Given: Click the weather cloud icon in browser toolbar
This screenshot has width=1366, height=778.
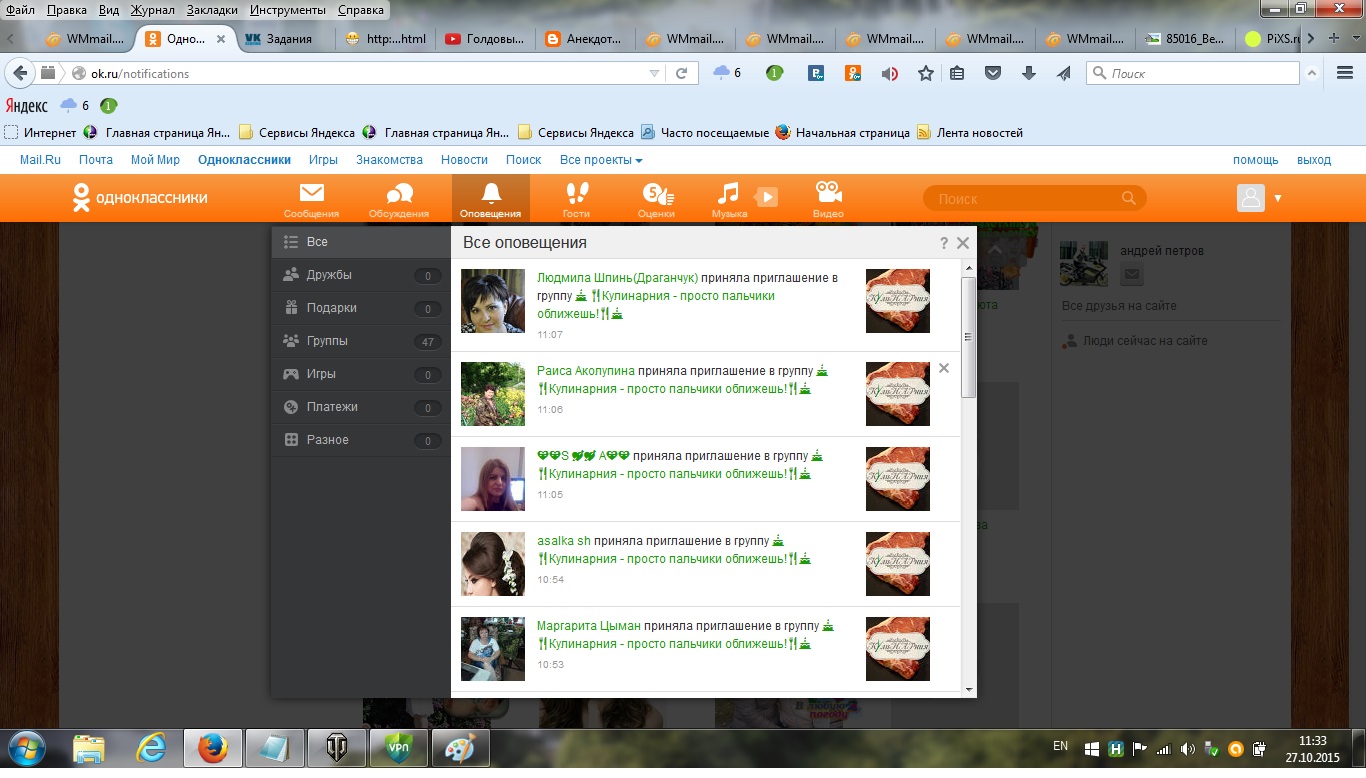Looking at the screenshot, I should [721, 72].
